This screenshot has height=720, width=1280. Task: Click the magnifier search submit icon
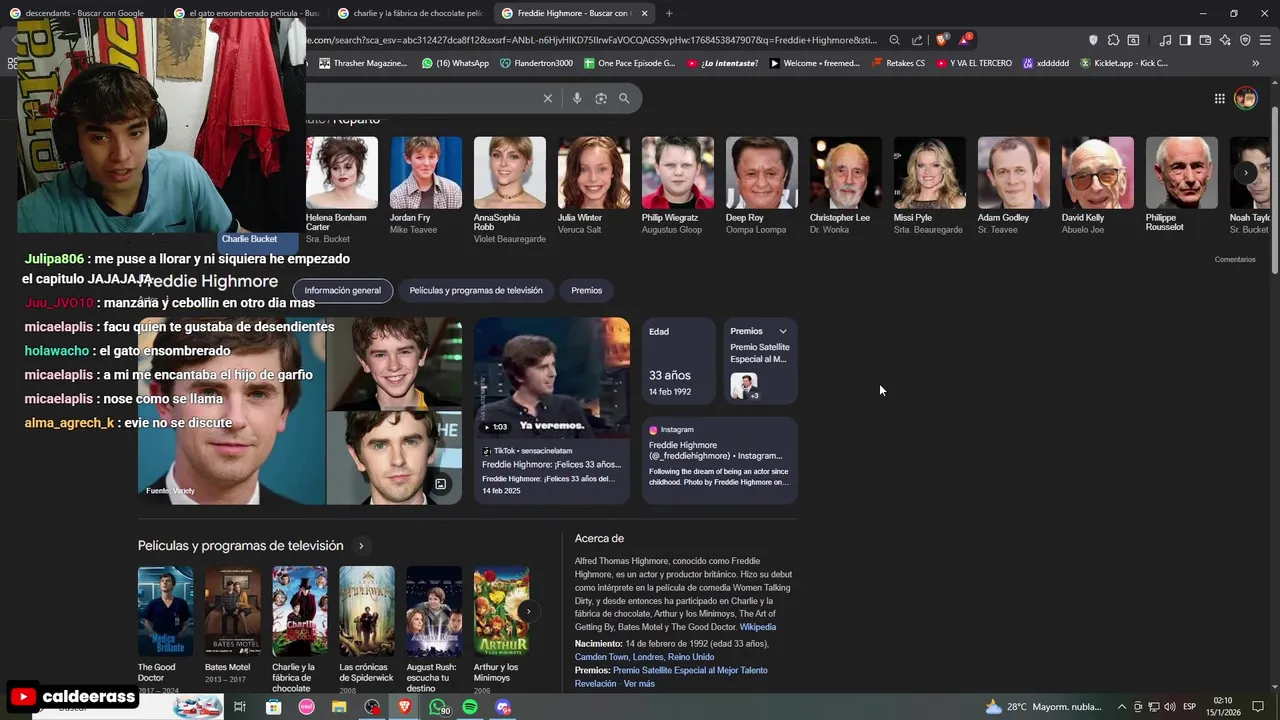point(624,98)
